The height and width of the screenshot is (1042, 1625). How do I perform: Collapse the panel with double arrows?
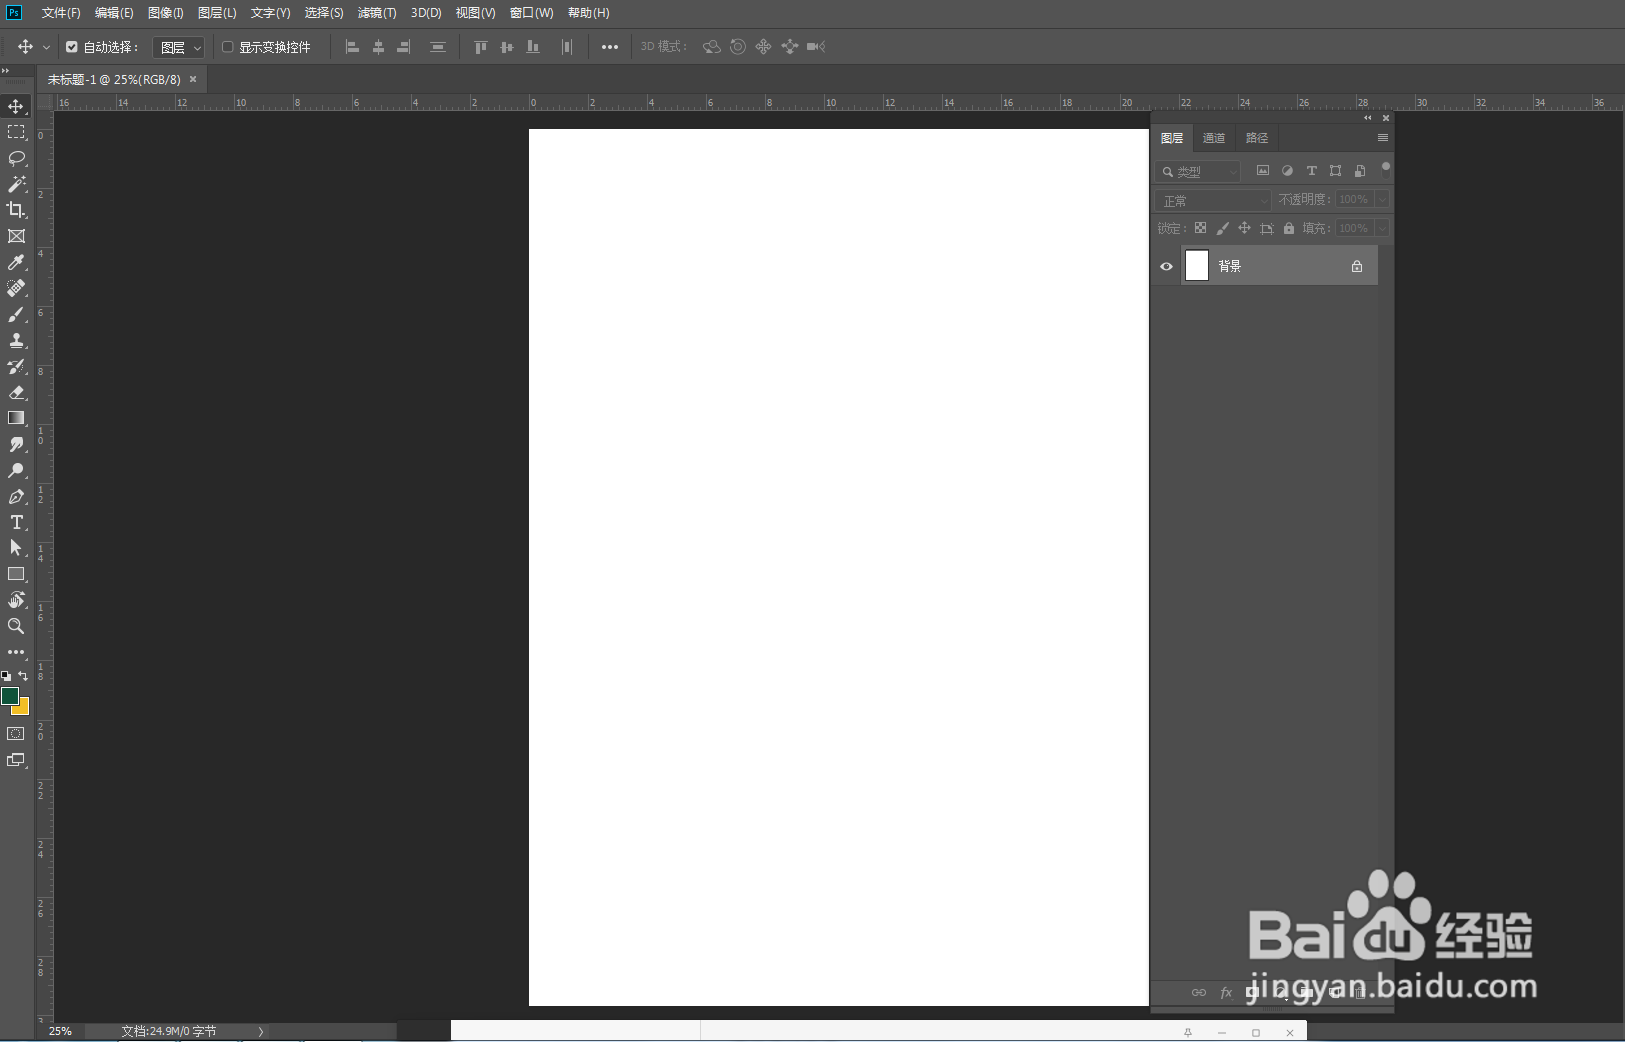coord(1368,118)
